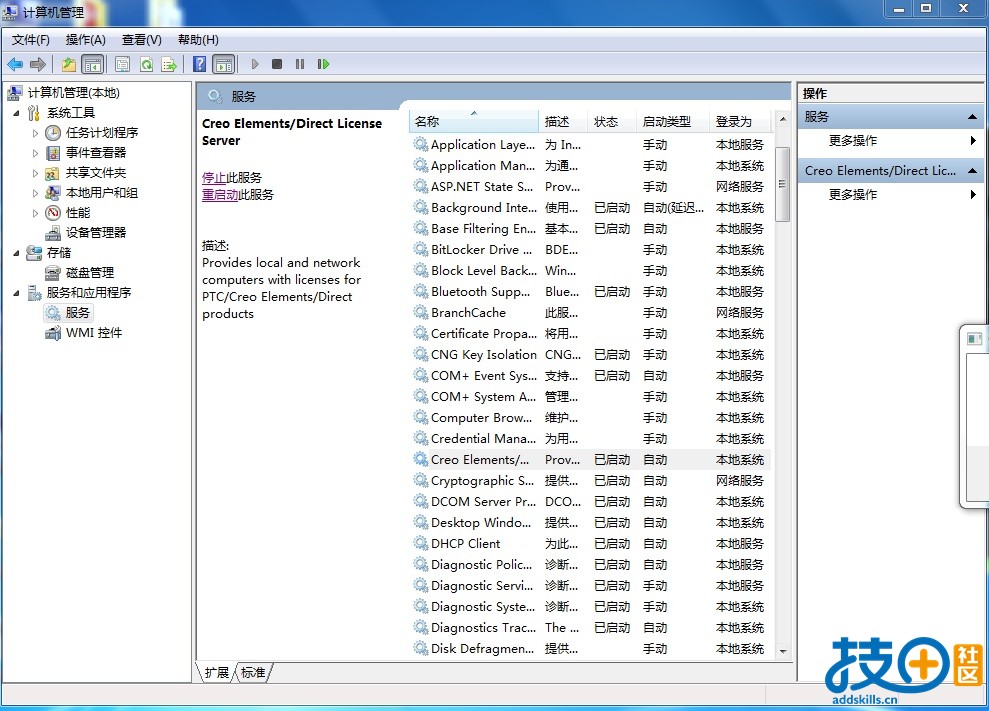This screenshot has height=711, width=989.
Task: Click the Forward arrow toolbar icon
Action: coord(38,64)
